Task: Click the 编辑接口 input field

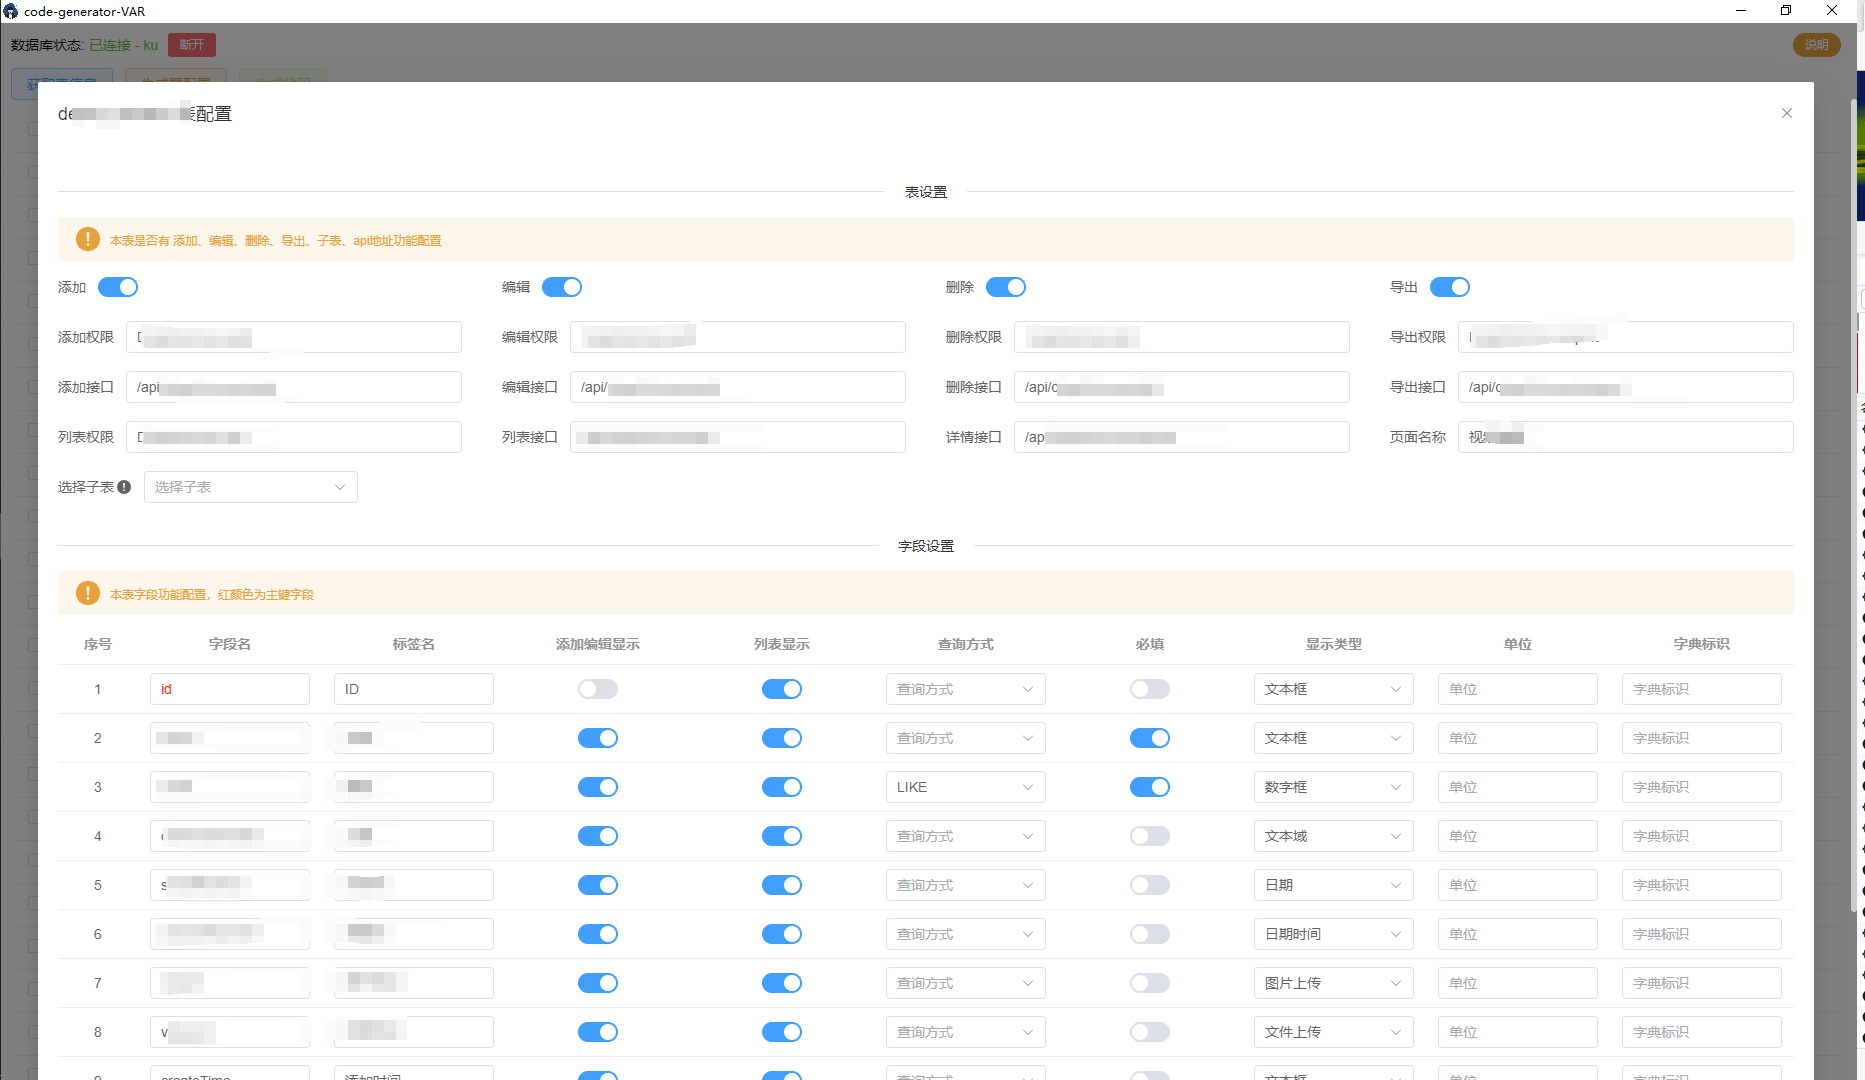Action: 738,387
